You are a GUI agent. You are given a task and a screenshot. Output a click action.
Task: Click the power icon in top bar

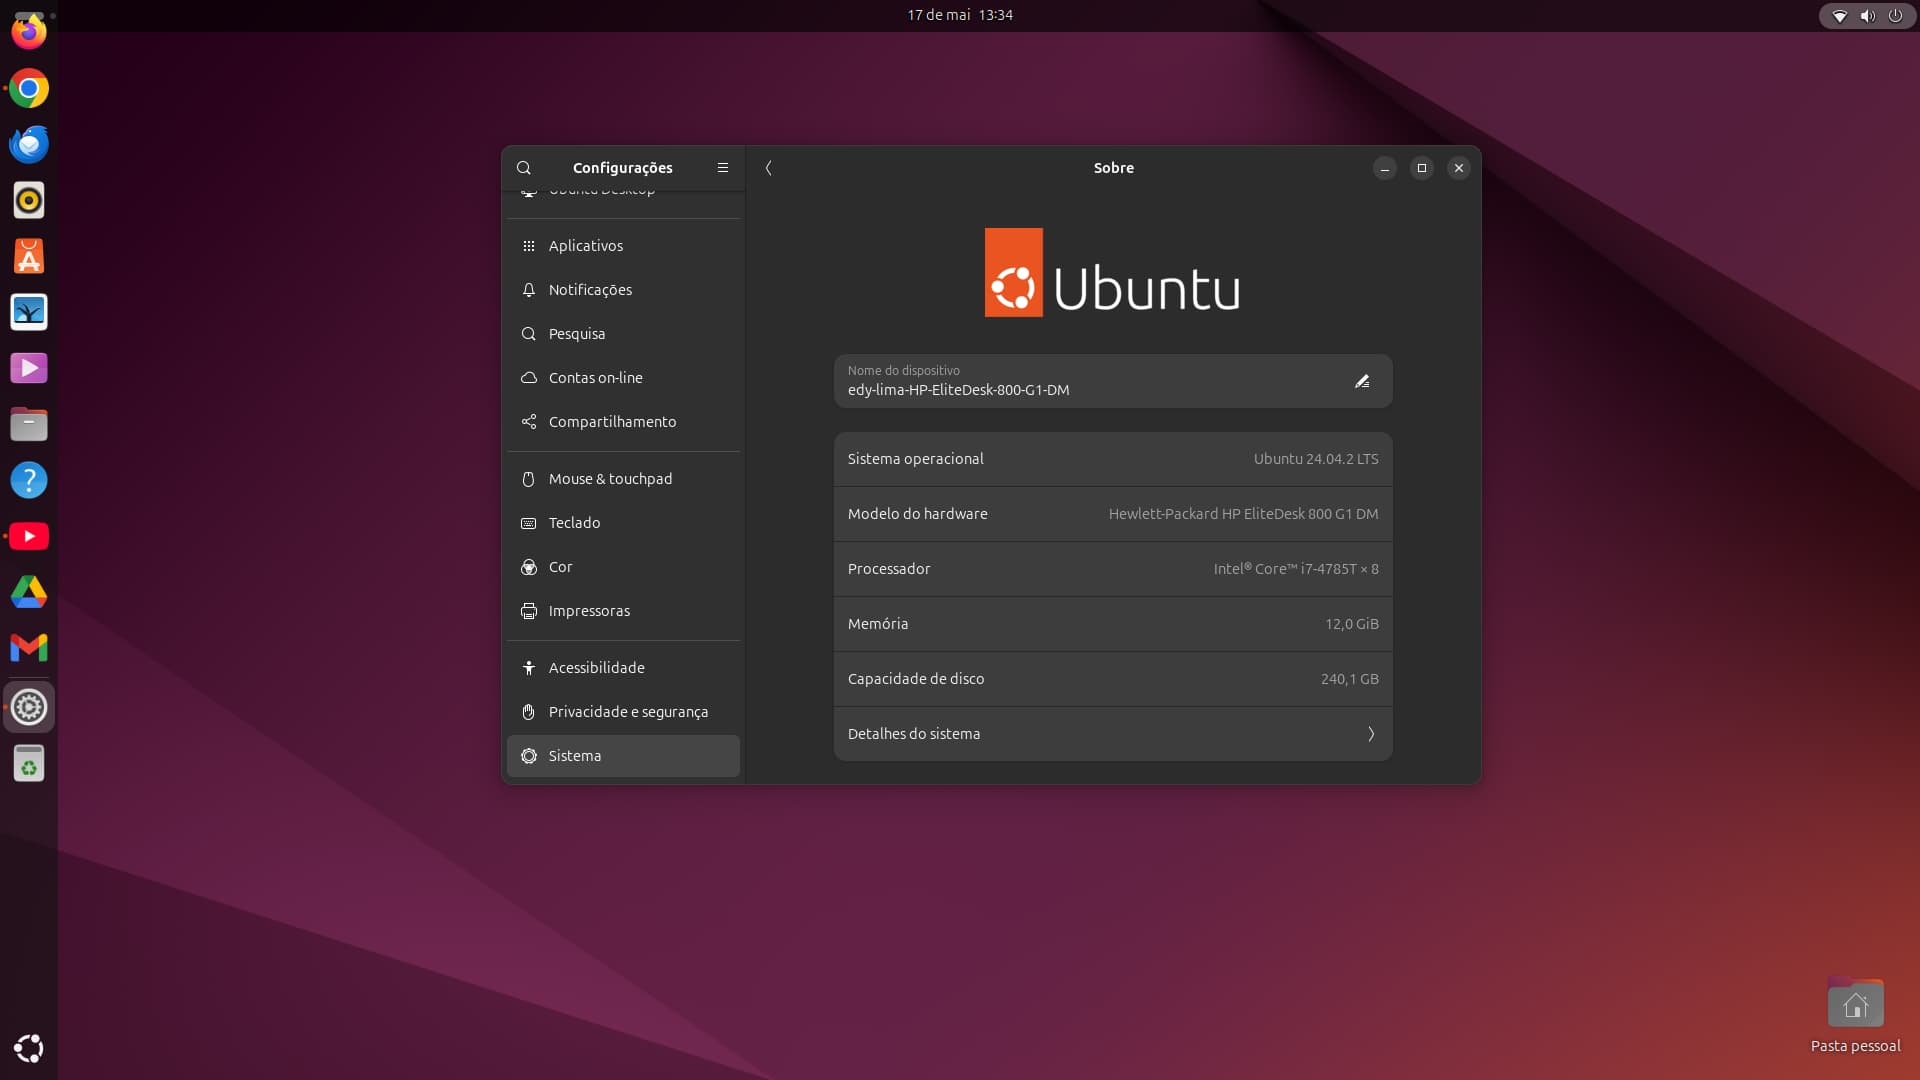(x=1895, y=16)
